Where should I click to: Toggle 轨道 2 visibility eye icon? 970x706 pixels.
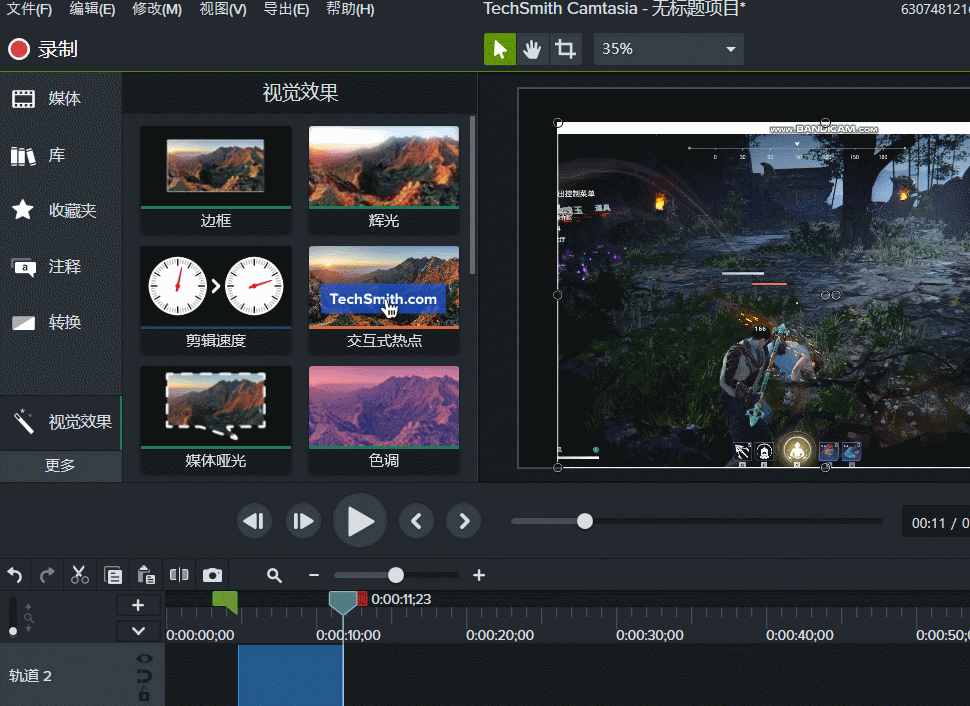pos(144,659)
